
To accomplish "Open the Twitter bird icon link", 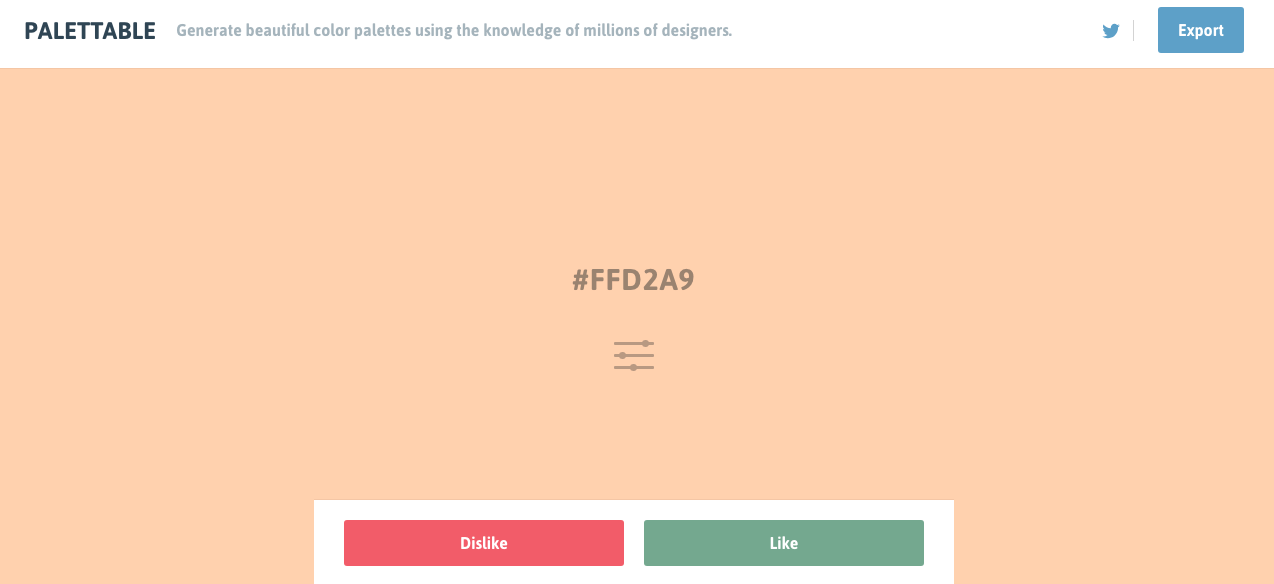I will pyautogui.click(x=1110, y=31).
